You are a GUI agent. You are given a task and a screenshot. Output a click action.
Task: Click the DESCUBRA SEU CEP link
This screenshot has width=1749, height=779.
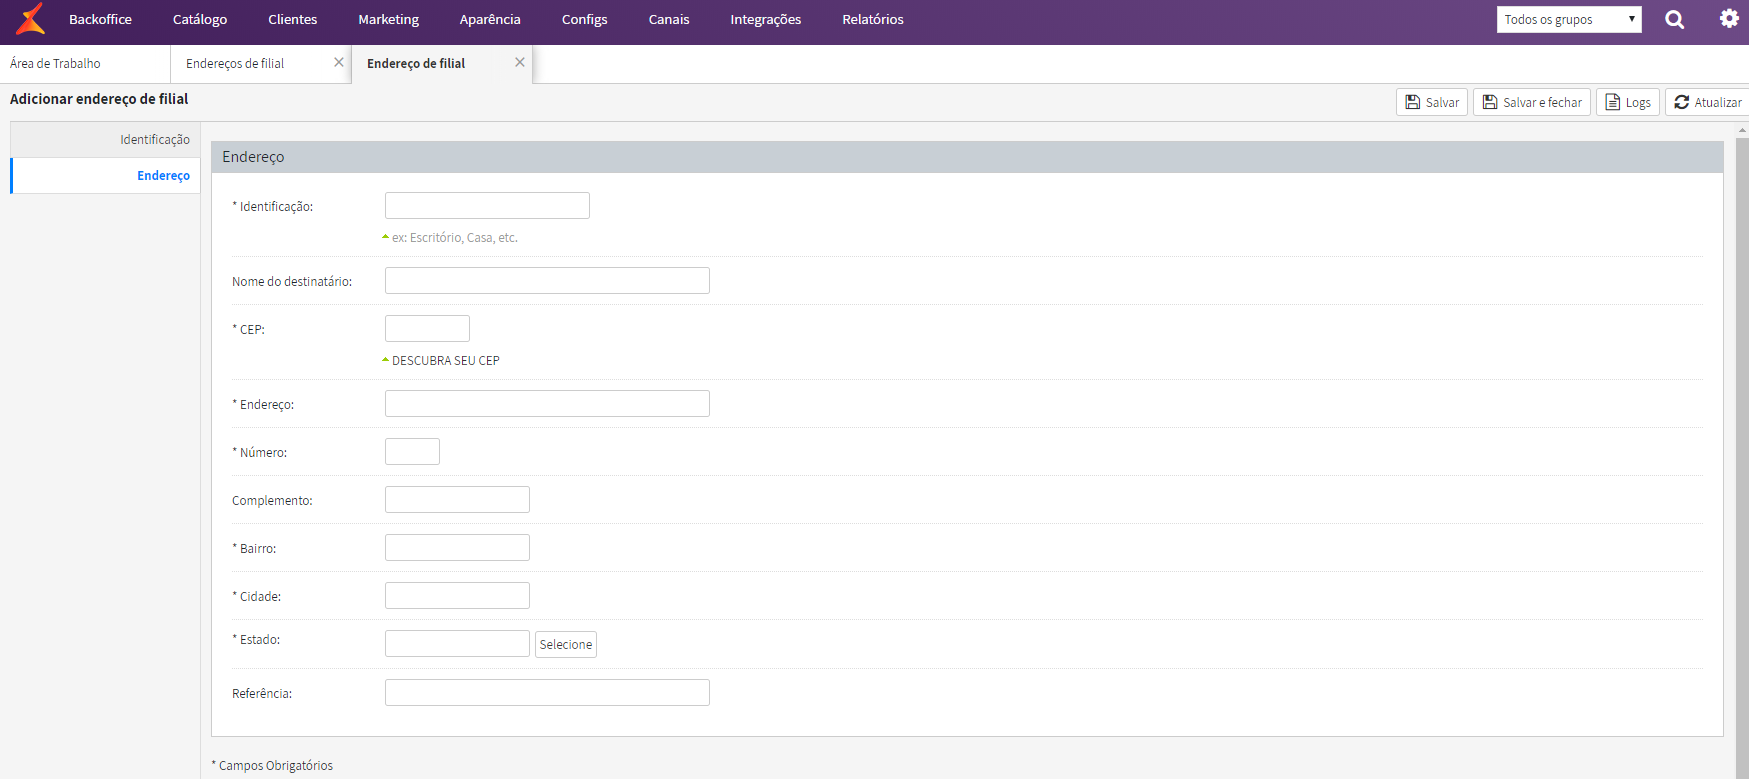coord(445,360)
